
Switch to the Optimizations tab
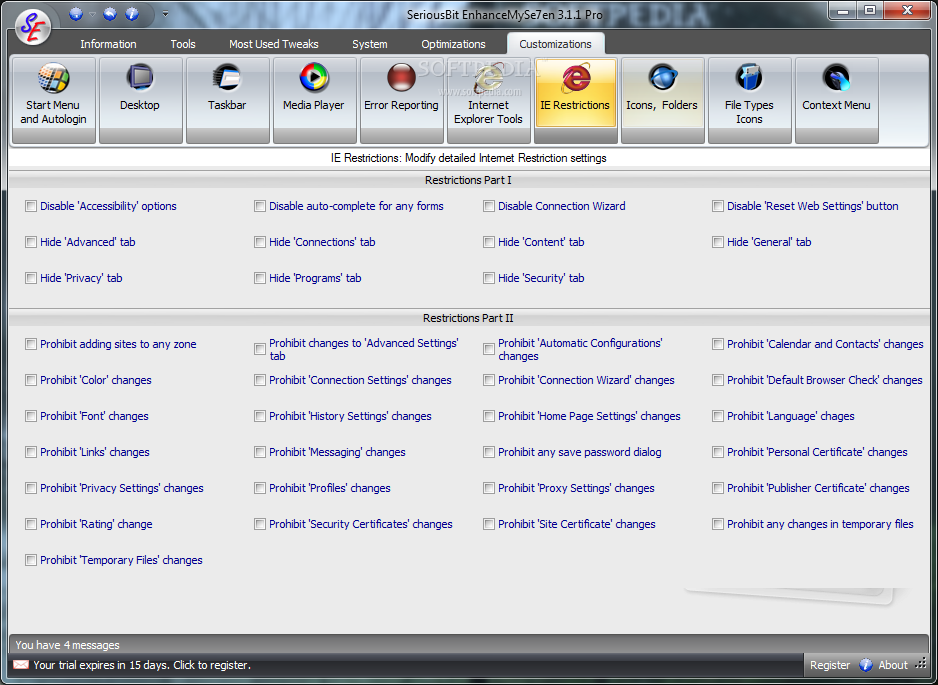[x=453, y=44]
